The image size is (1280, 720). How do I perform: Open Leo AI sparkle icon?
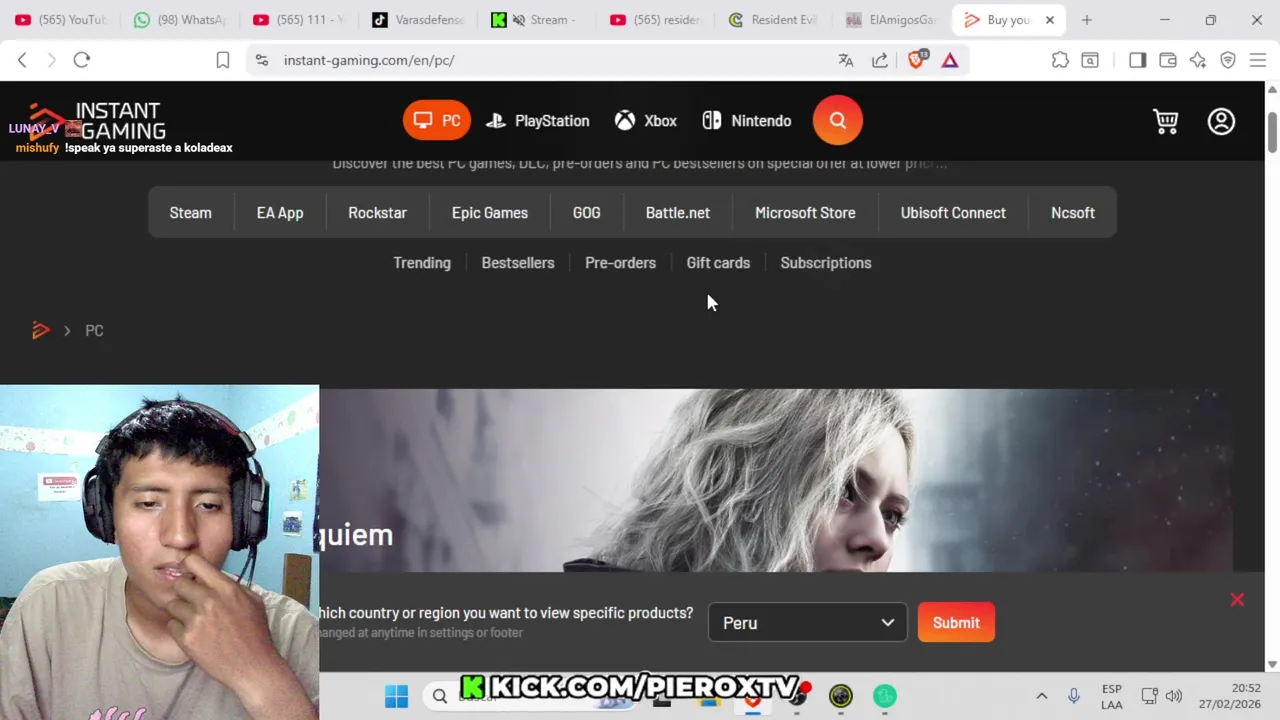click(x=1198, y=60)
